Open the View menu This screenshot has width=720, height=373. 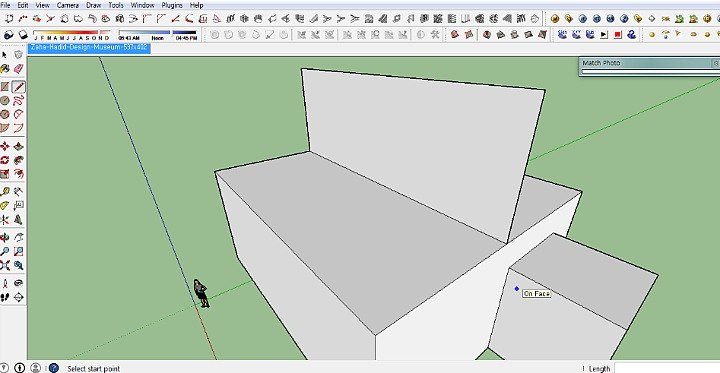[x=42, y=5]
